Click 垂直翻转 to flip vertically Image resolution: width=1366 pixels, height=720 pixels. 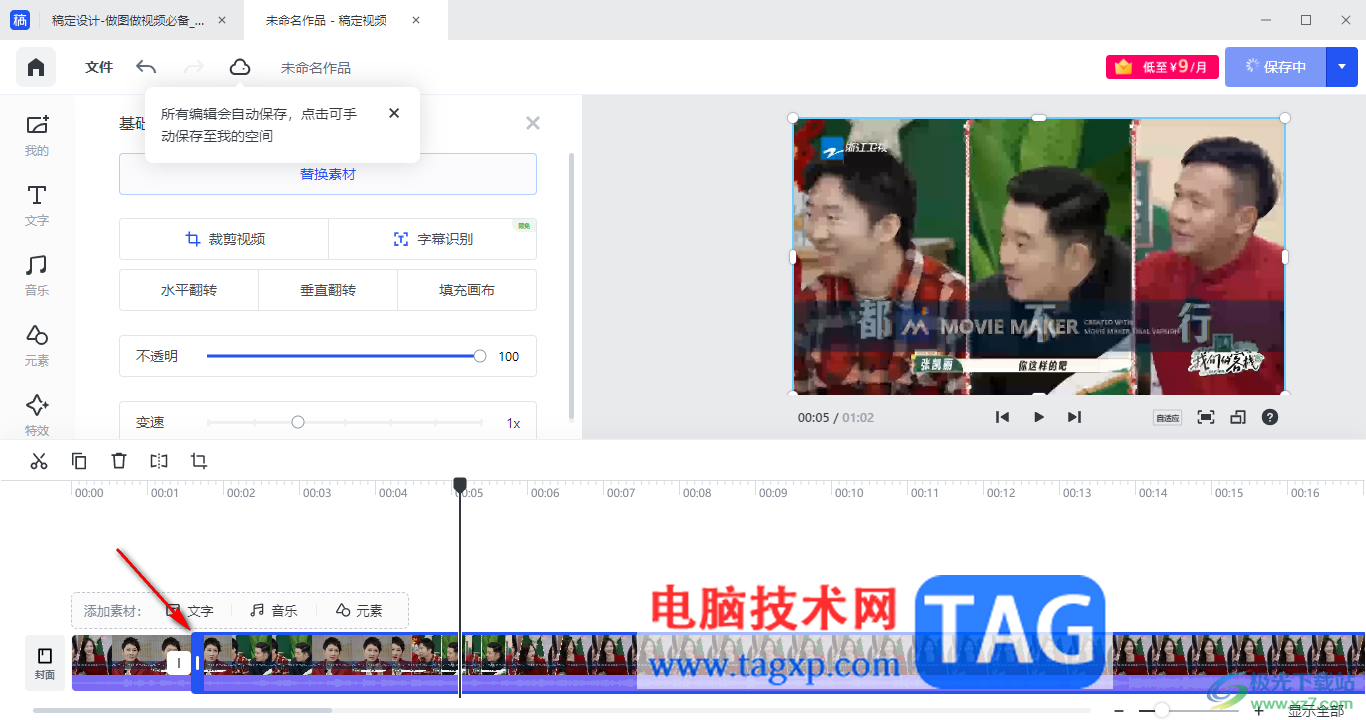click(328, 290)
